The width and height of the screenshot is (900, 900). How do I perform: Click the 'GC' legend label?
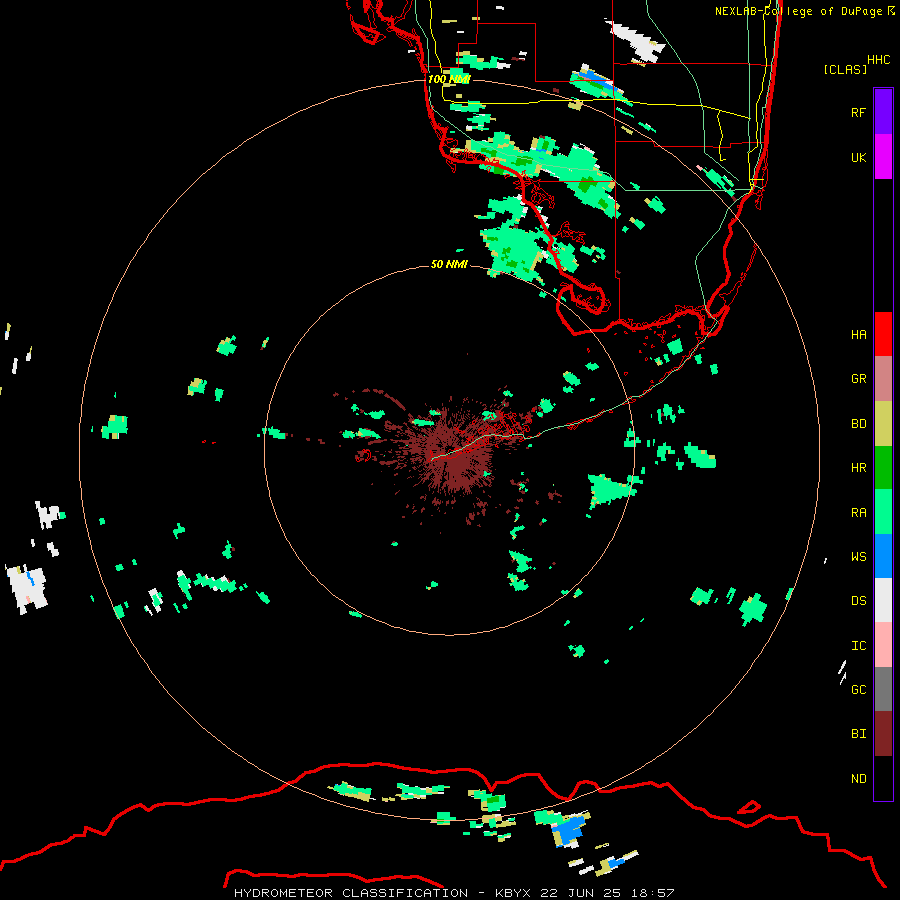858,690
